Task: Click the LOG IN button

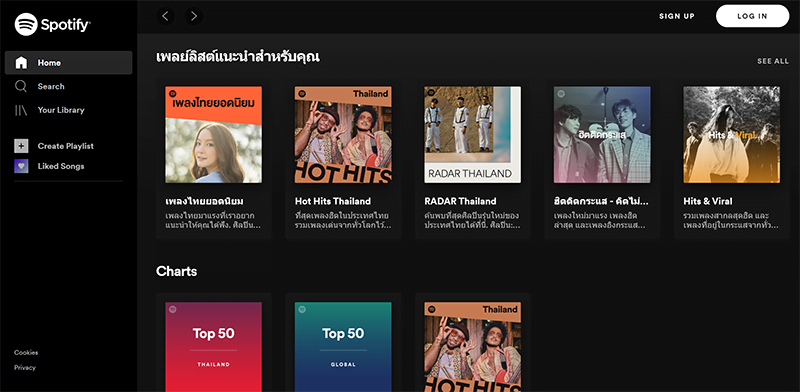Action: 753,16
